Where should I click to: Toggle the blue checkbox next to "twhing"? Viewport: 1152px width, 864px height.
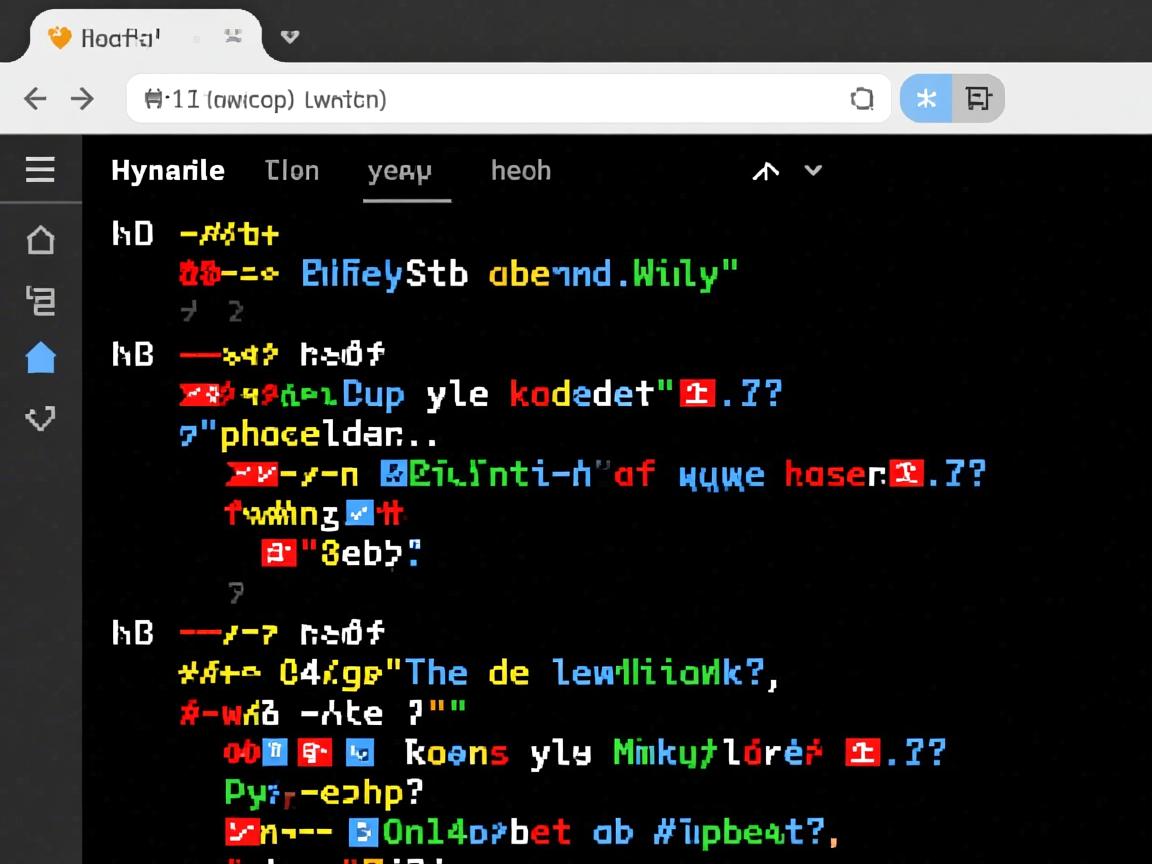[358, 514]
